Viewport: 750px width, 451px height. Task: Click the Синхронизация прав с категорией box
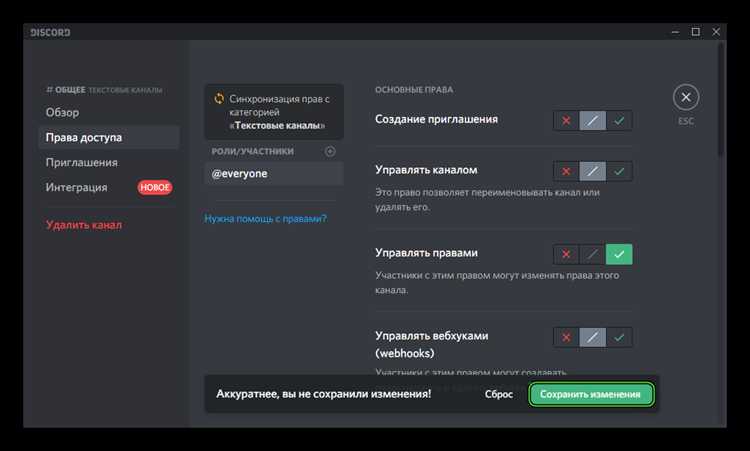click(274, 112)
